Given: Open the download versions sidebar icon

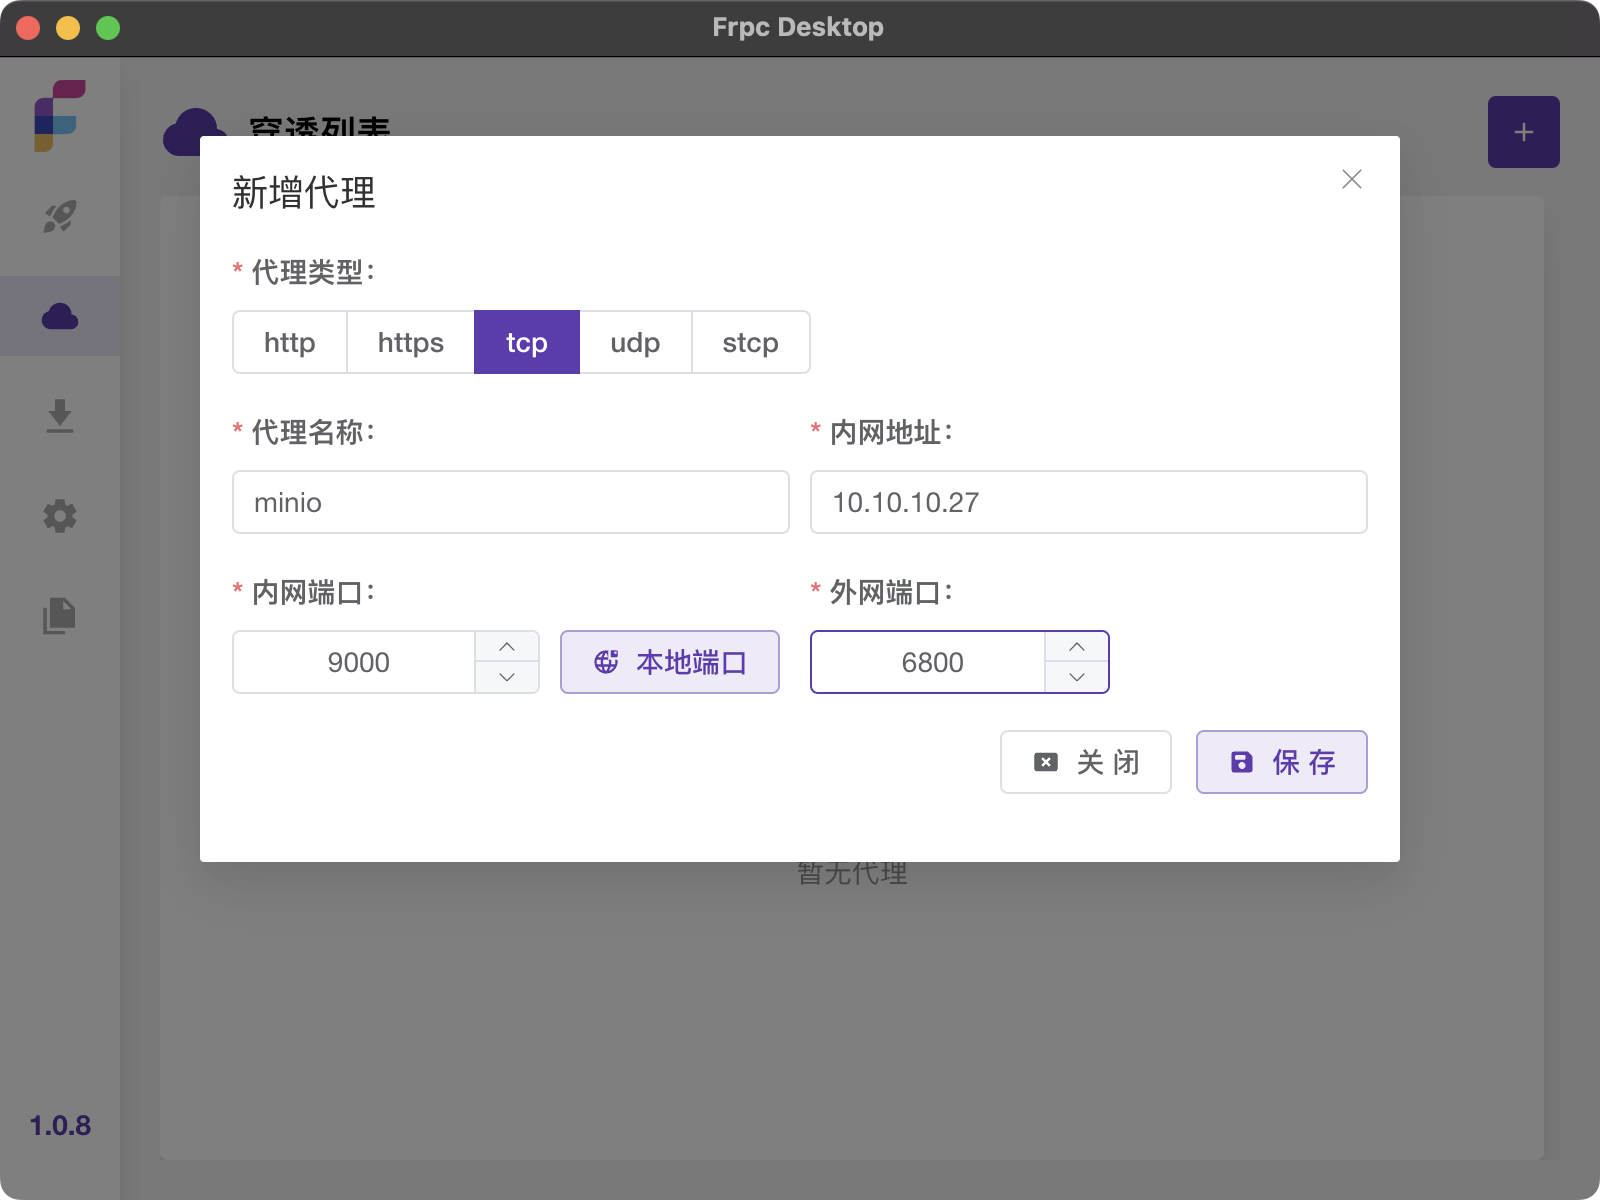Looking at the screenshot, I should [60, 416].
